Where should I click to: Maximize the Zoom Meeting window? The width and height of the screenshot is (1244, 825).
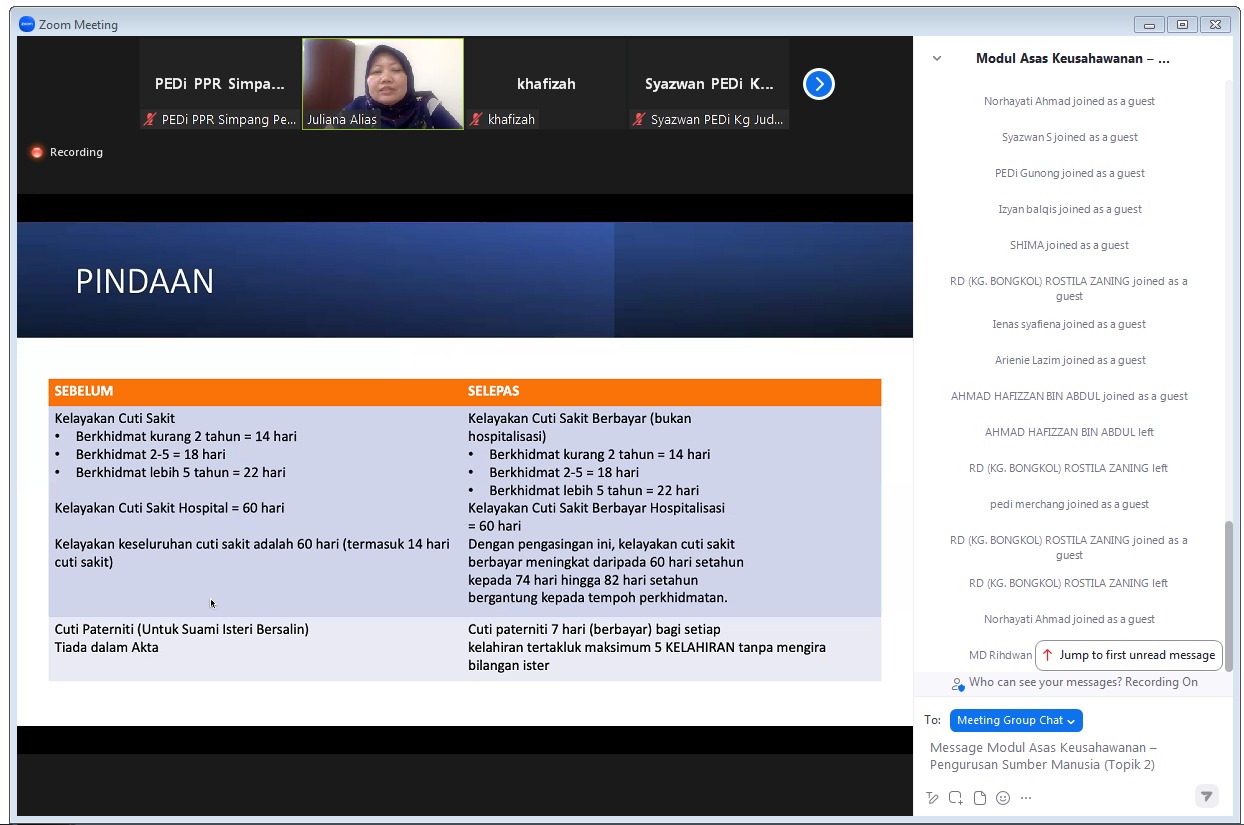click(1182, 24)
